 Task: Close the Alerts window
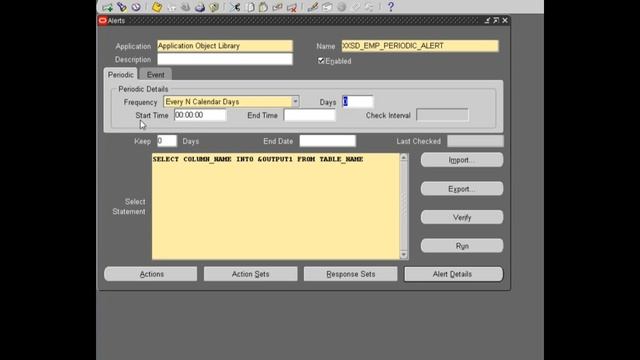(505, 20)
